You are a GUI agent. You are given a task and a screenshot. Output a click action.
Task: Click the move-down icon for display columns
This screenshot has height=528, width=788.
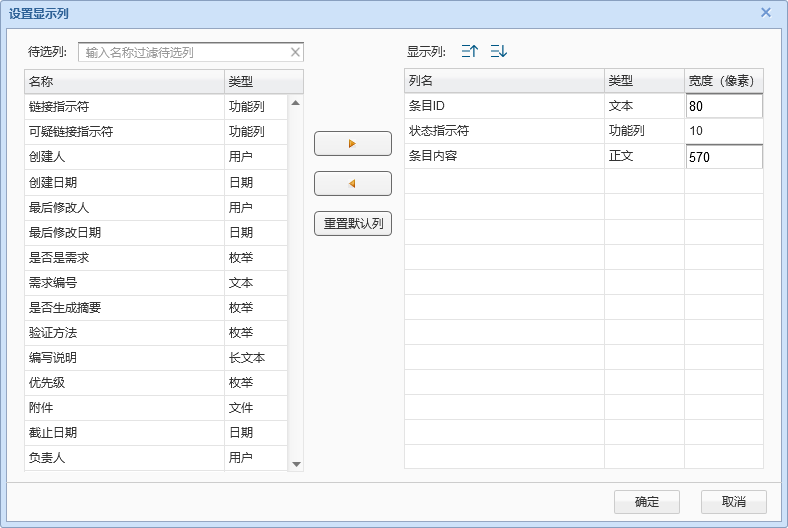[x=498, y=52]
